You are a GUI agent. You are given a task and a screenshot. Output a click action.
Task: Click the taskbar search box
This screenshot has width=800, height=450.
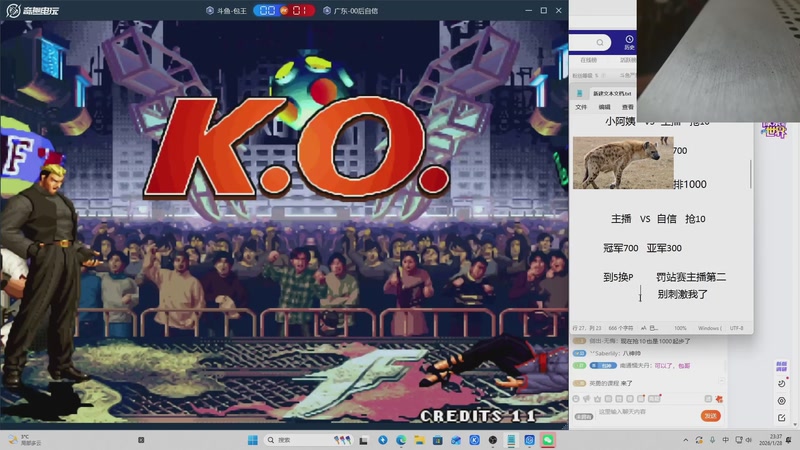309,440
